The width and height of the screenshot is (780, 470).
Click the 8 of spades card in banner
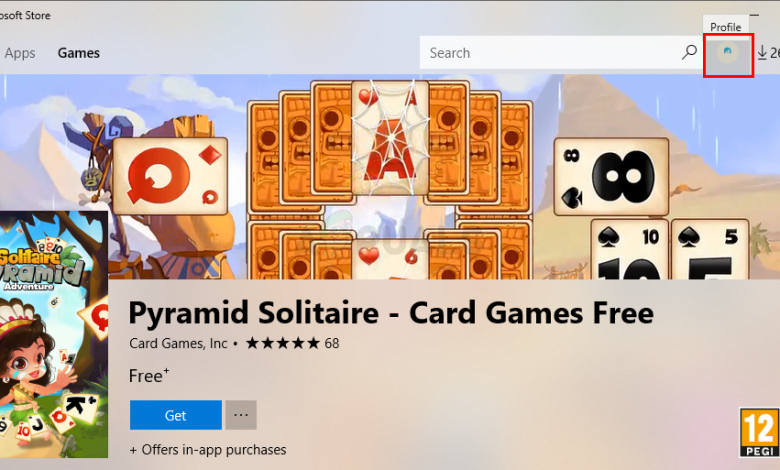tap(611, 177)
